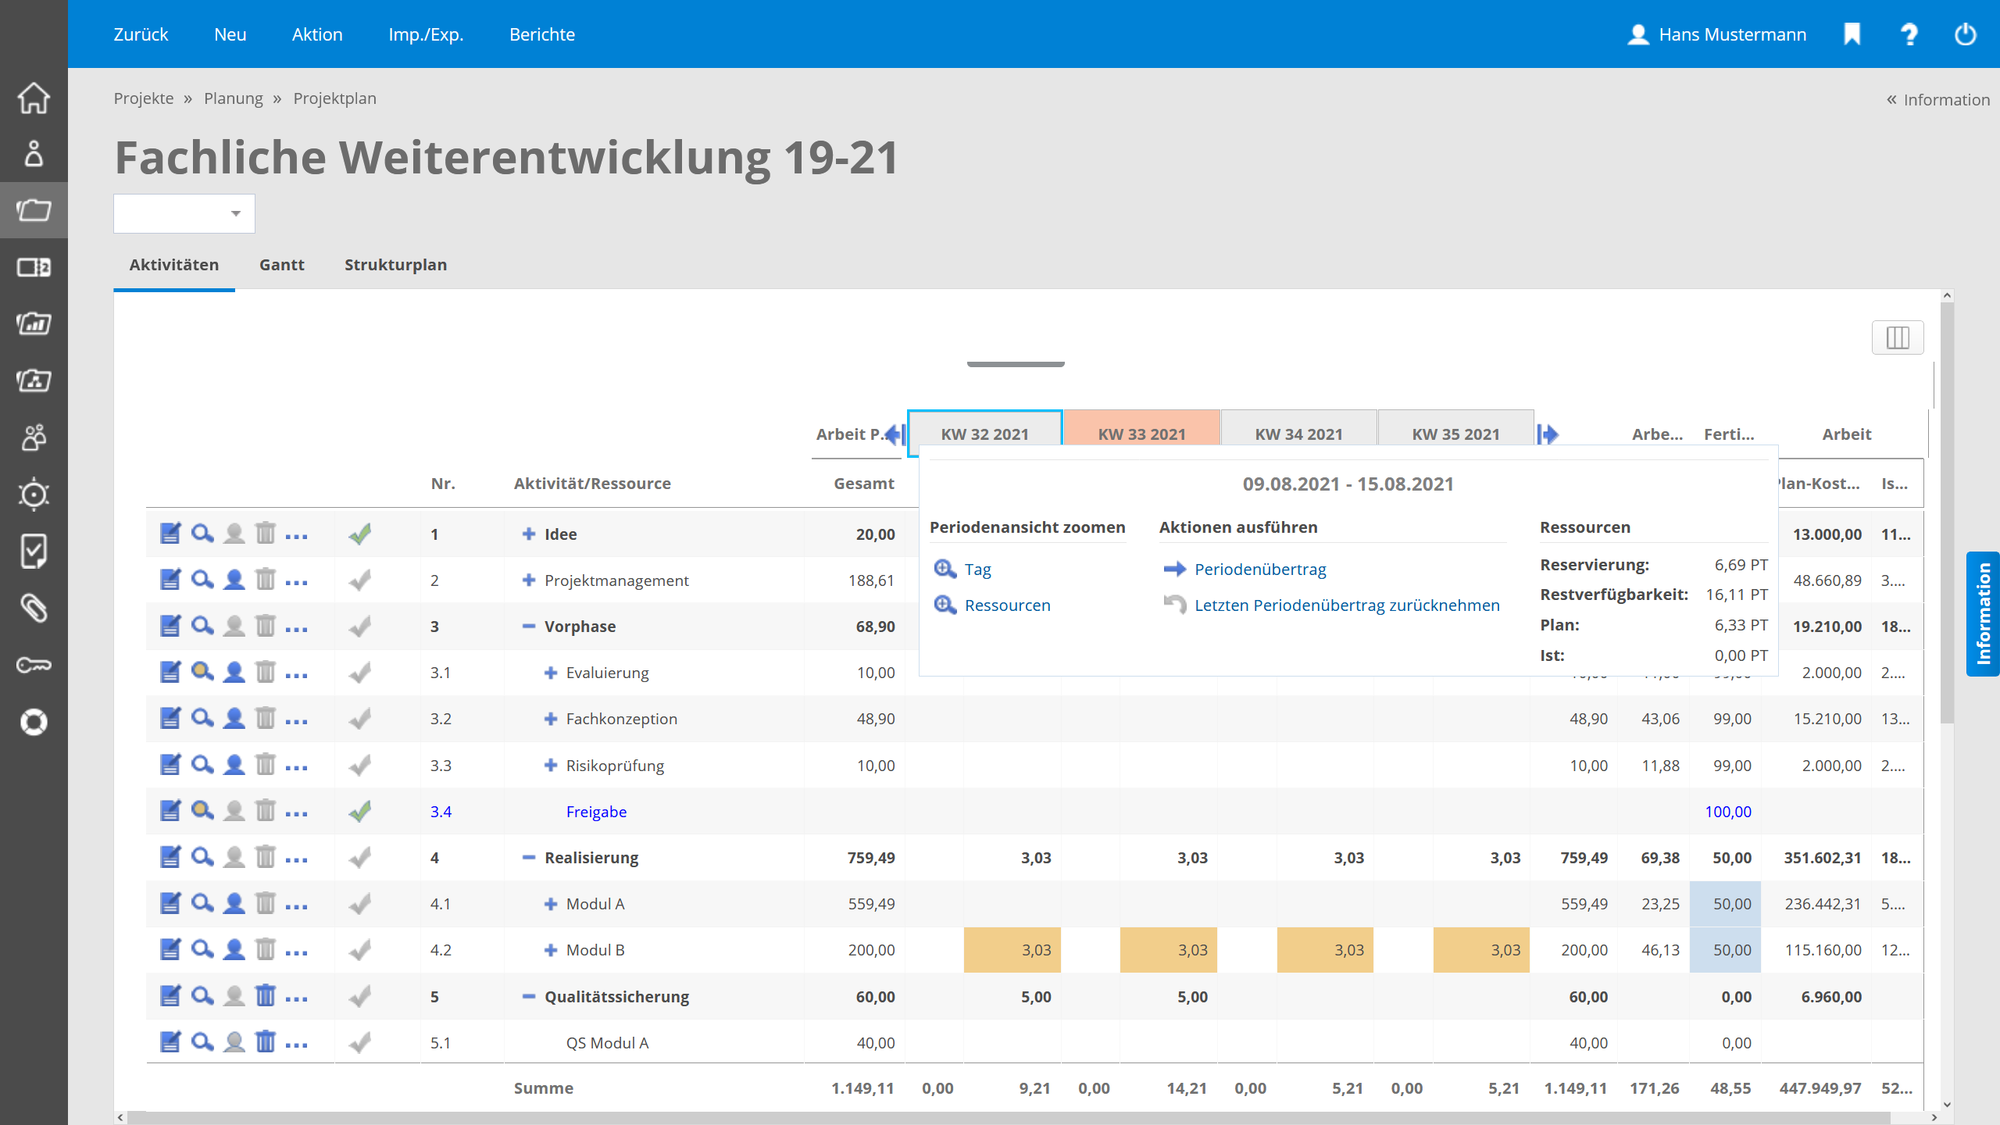Click the edit icon in the Idee row
The height and width of the screenshot is (1125, 2000).
coord(171,534)
